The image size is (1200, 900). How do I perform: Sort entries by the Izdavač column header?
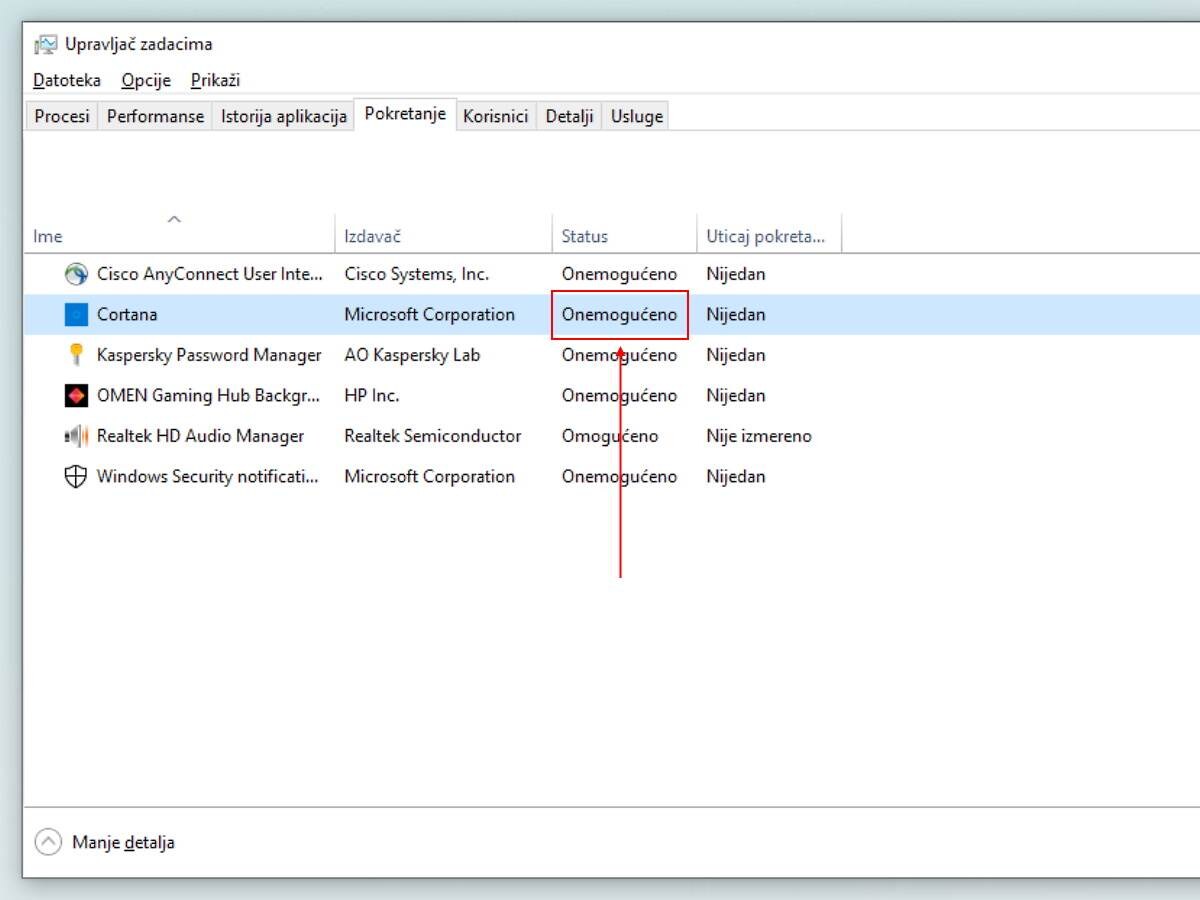tap(372, 236)
